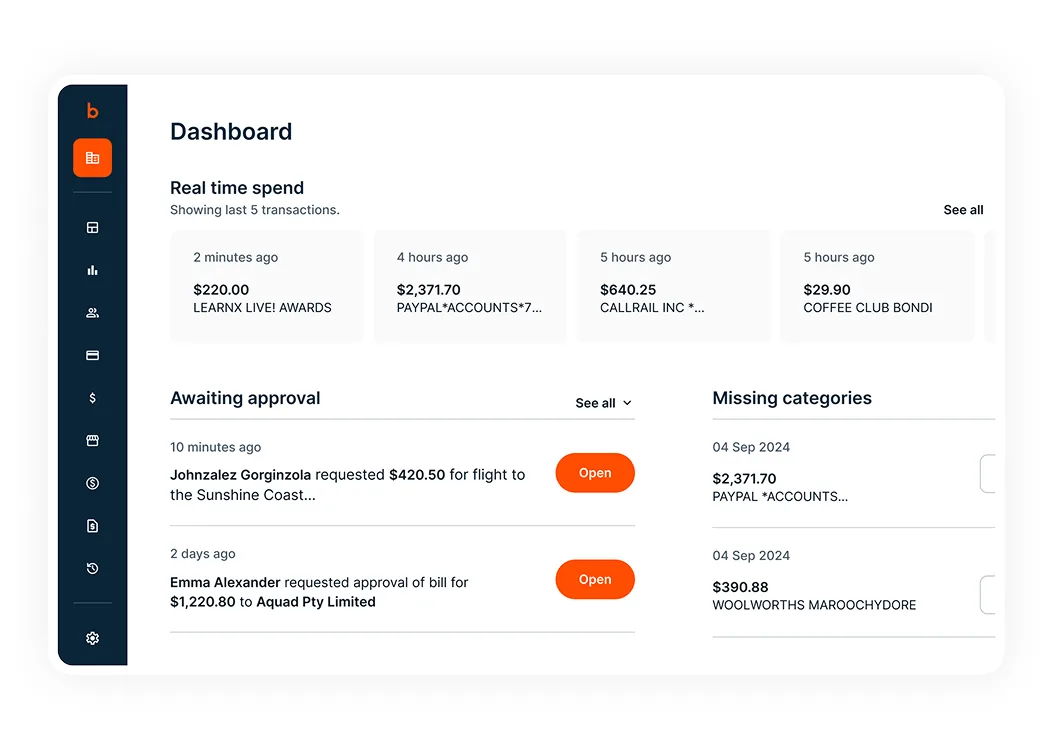Click the orange building icon in sidebar

tap(92, 158)
